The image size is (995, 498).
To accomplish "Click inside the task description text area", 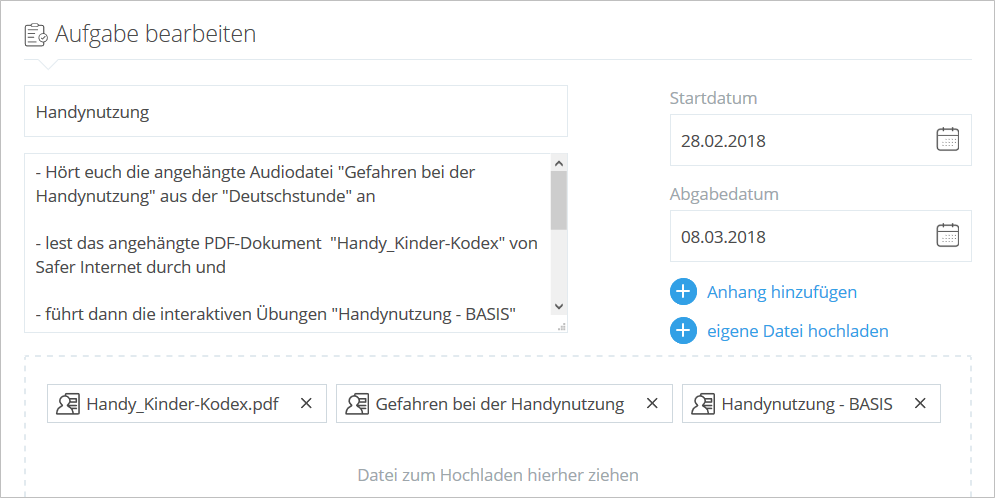I will coord(287,243).
